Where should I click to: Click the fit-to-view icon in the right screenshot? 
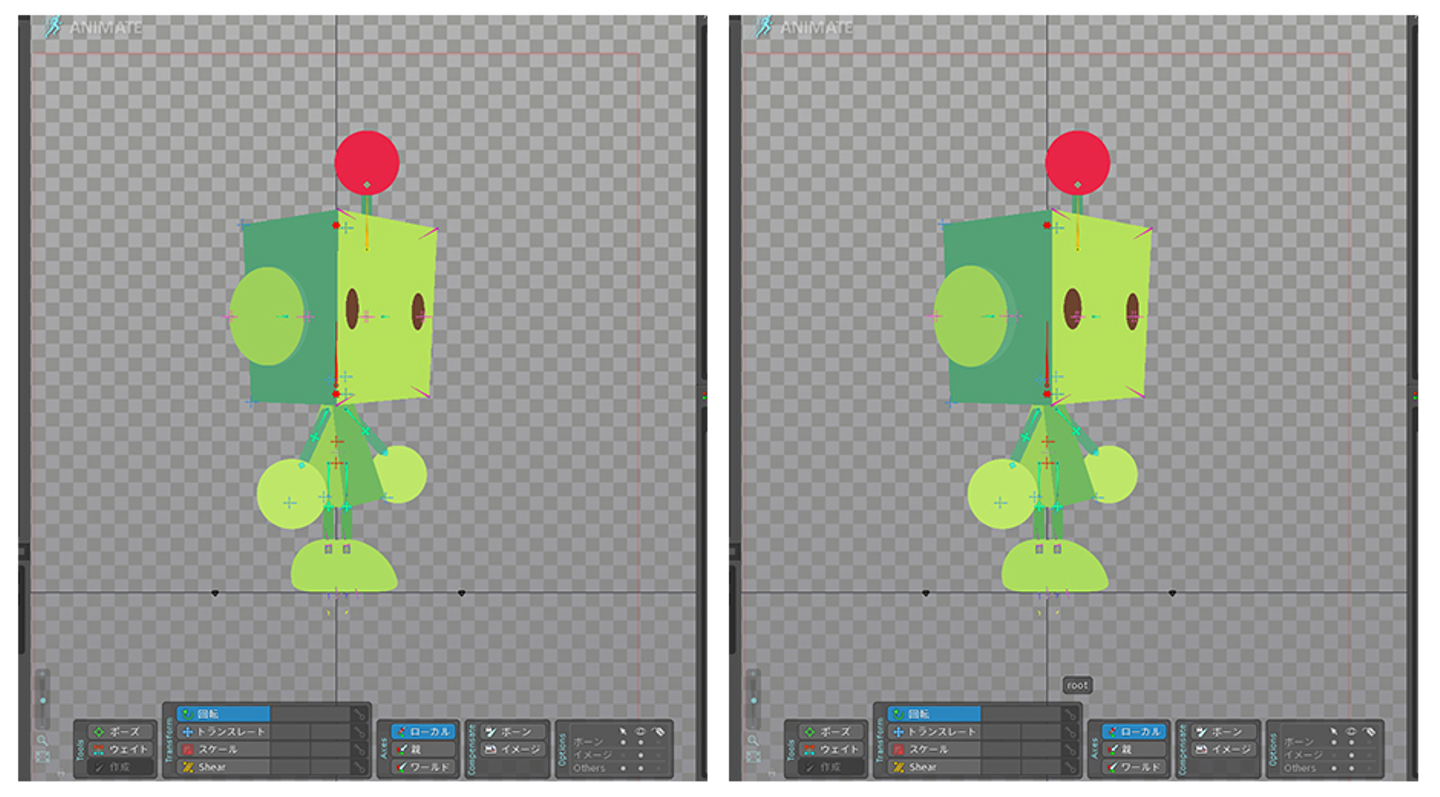click(x=753, y=757)
